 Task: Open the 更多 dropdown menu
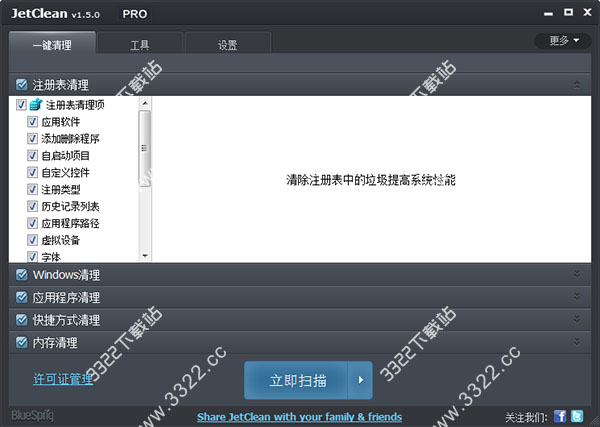[563, 41]
